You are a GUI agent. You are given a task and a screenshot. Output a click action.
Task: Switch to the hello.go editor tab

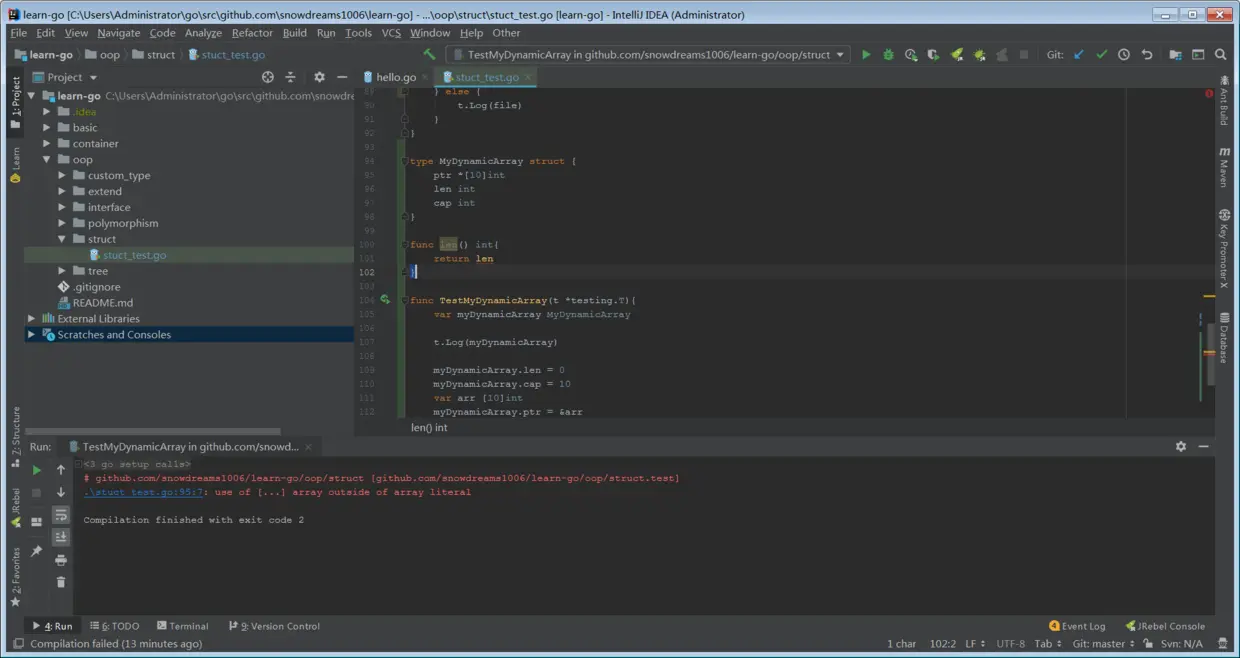(x=394, y=76)
